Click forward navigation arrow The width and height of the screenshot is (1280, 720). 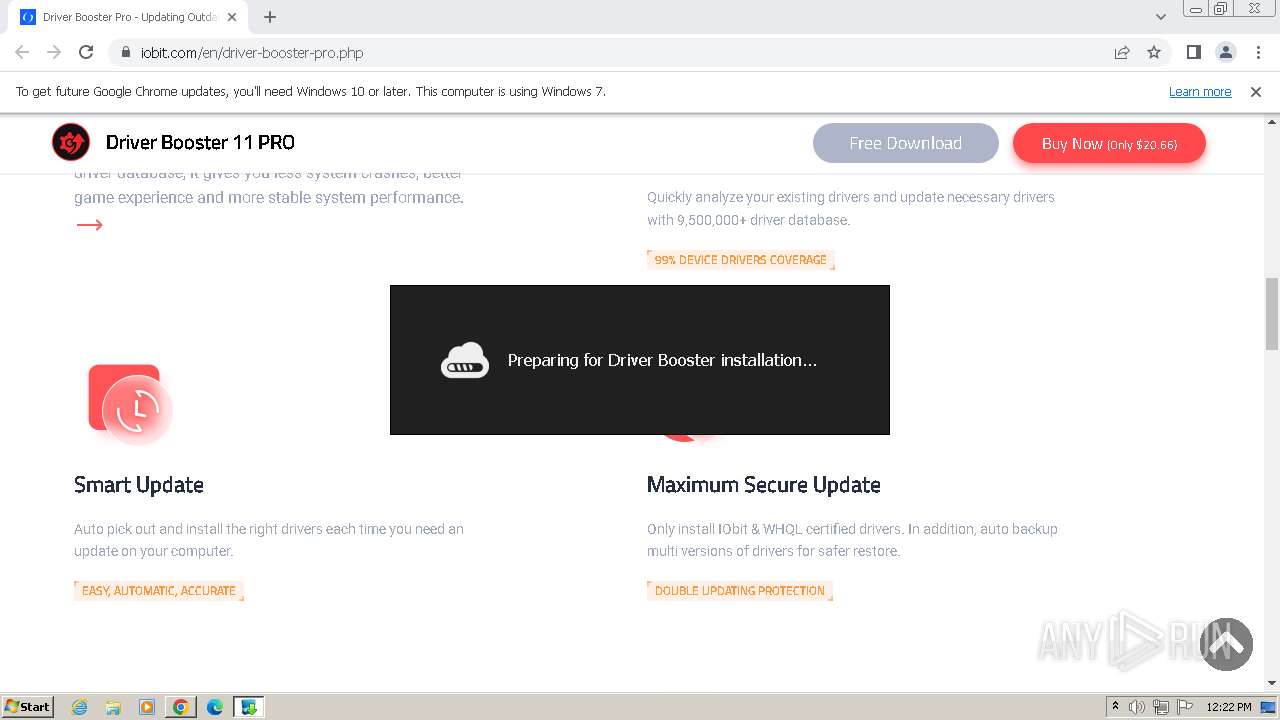coord(54,52)
